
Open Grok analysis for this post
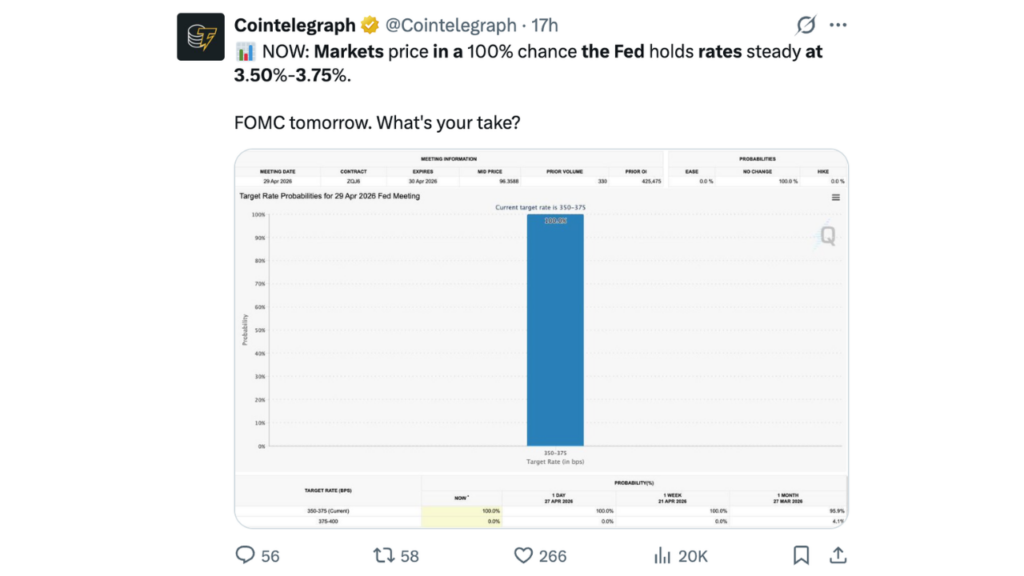click(x=805, y=25)
